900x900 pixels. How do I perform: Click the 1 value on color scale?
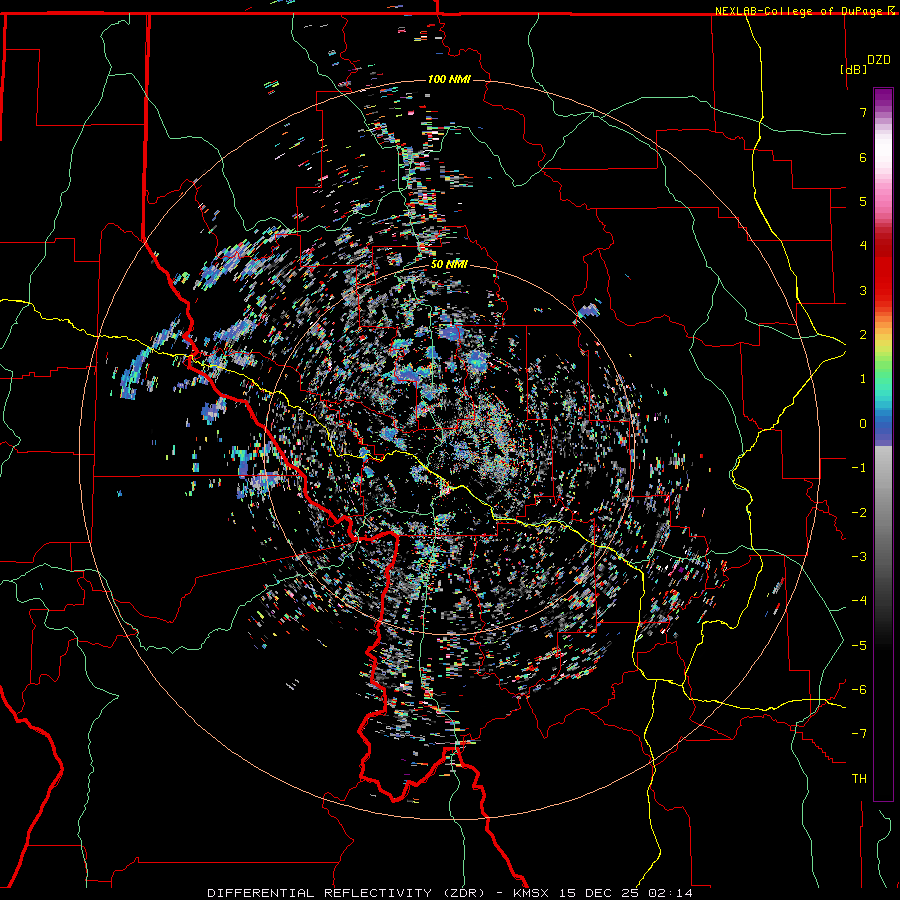coord(863,379)
